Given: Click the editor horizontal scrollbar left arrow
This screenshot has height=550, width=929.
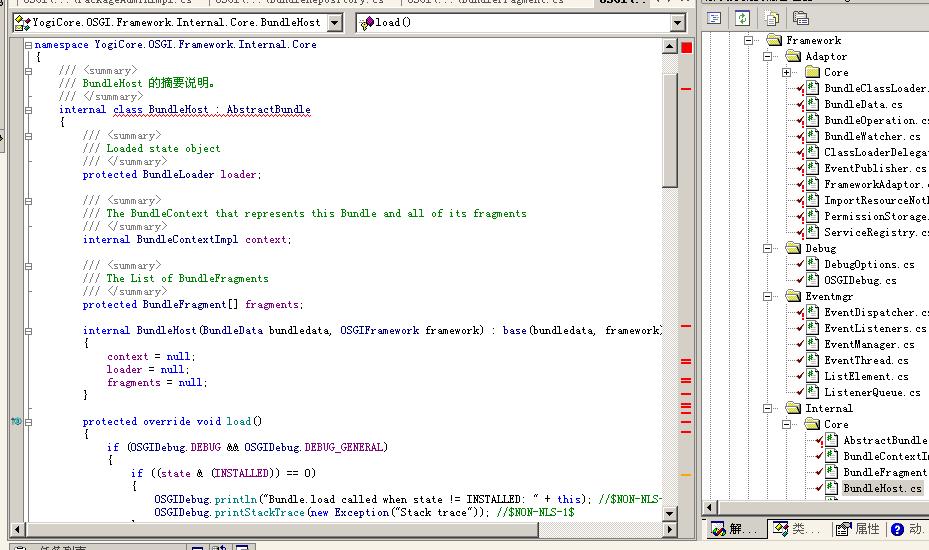Looking at the screenshot, I should pos(18,529).
